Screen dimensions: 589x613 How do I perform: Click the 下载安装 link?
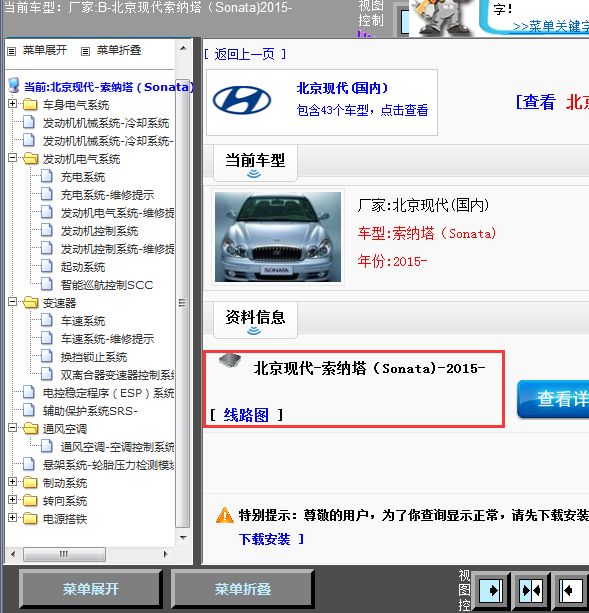[265, 539]
